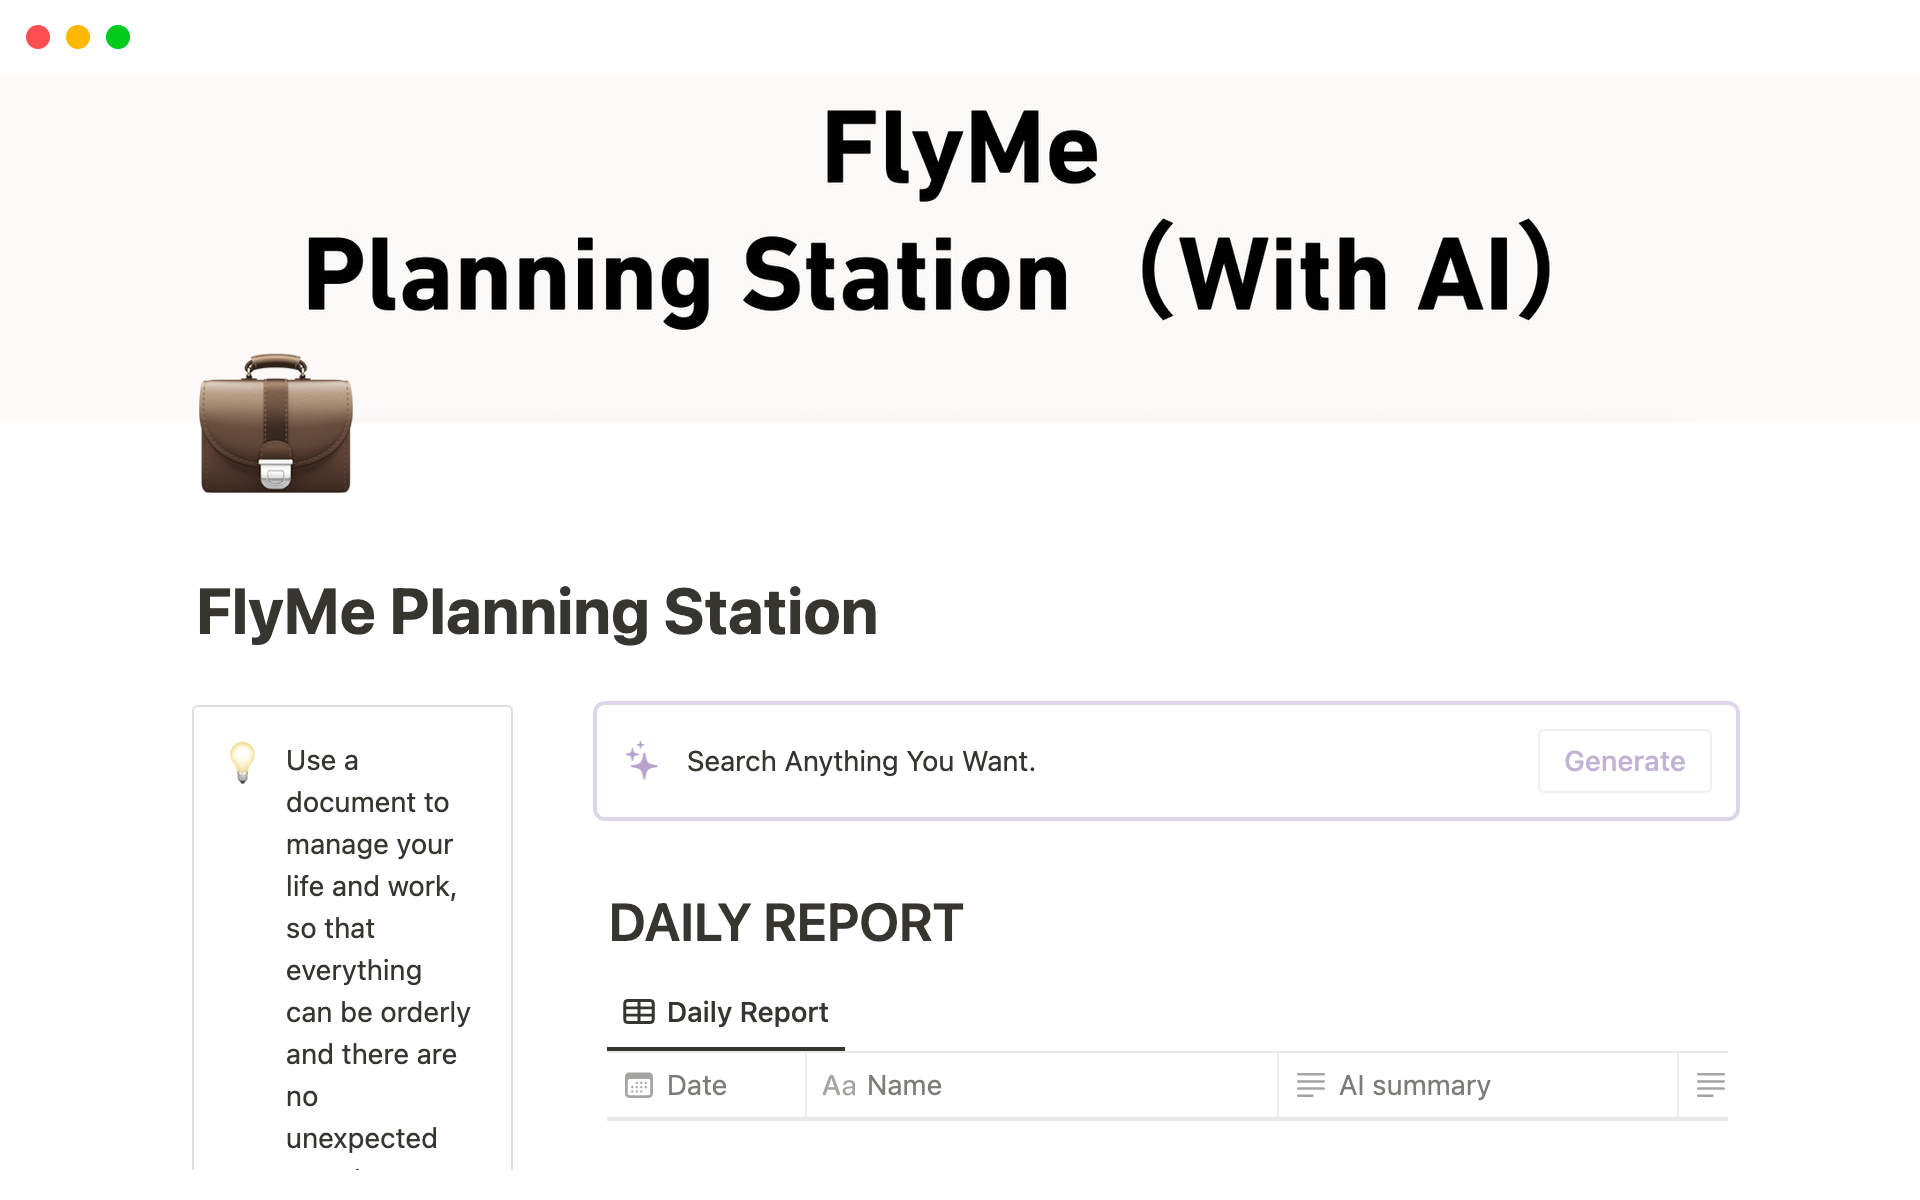Open the Name column header menu
This screenshot has height=1200, width=1920.
pyautogui.click(x=904, y=1086)
